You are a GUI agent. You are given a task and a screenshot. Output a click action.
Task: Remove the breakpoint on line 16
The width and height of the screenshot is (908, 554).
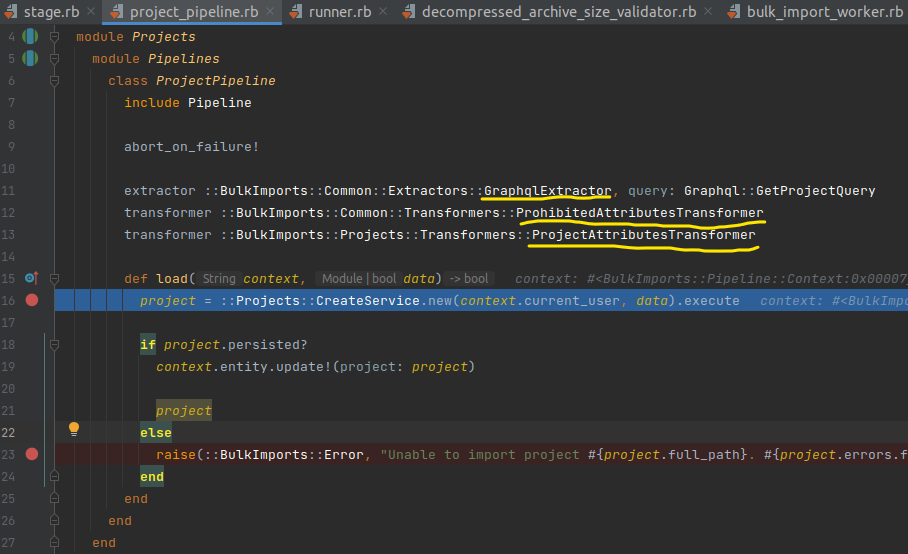(31, 300)
